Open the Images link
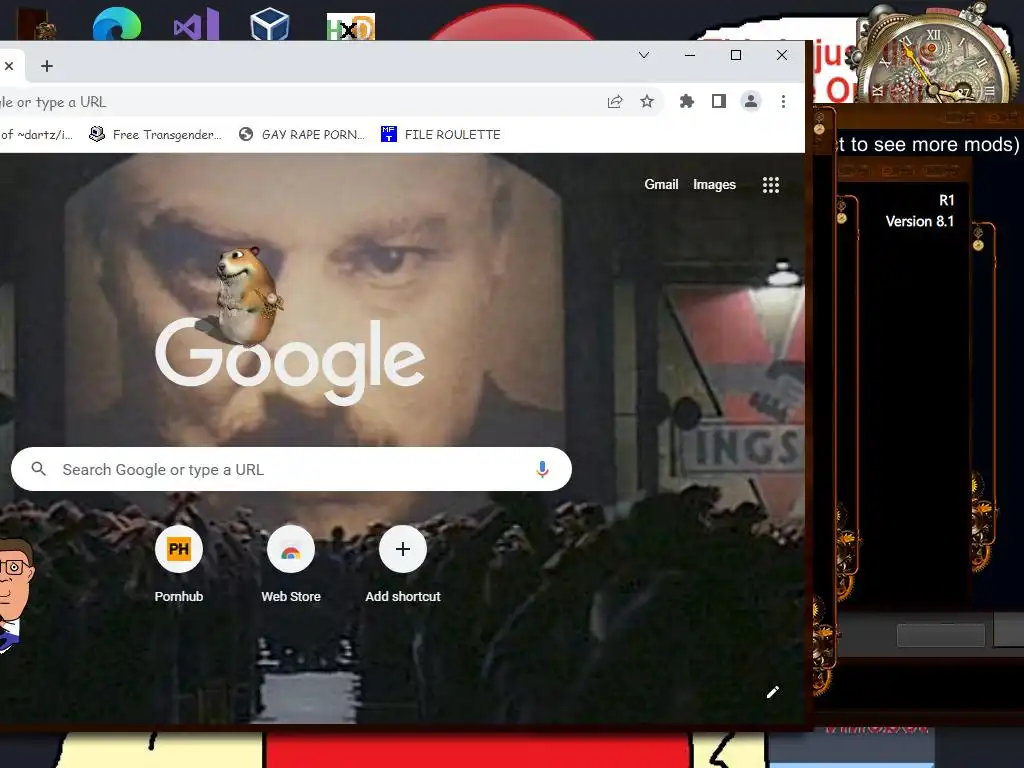 point(714,185)
